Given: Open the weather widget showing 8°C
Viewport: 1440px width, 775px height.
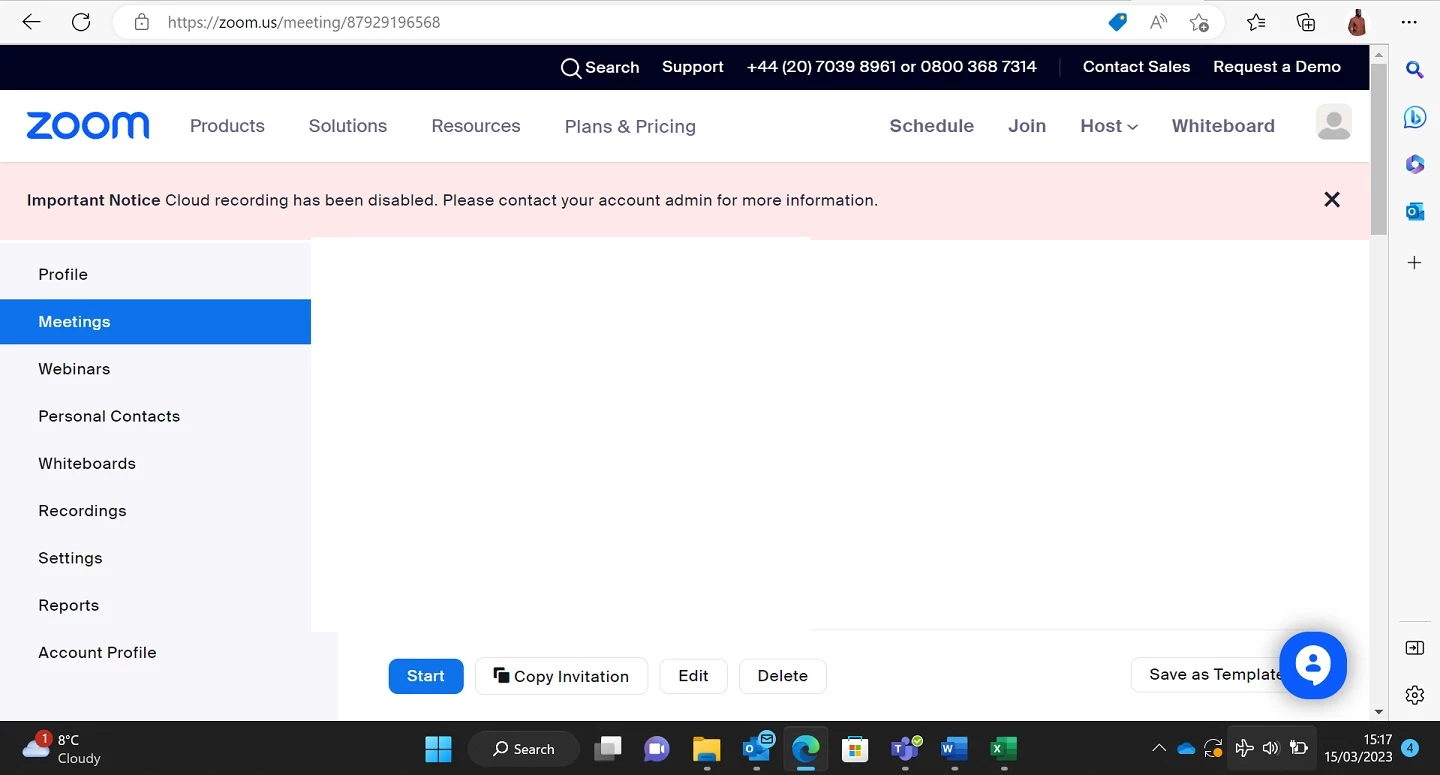Looking at the screenshot, I should [62, 749].
